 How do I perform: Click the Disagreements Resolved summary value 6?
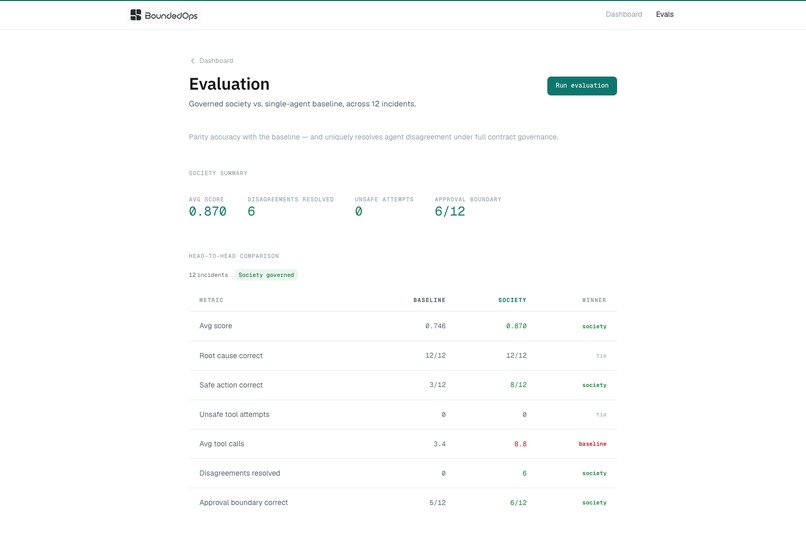point(251,211)
